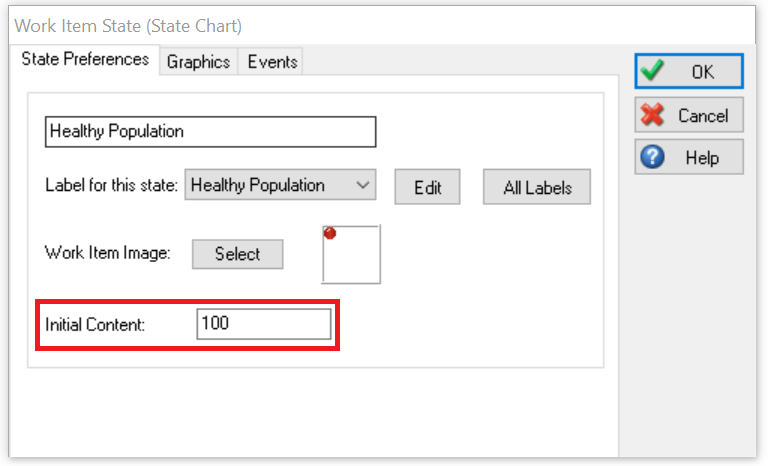
Task: Show All Labels
Action: (x=537, y=187)
